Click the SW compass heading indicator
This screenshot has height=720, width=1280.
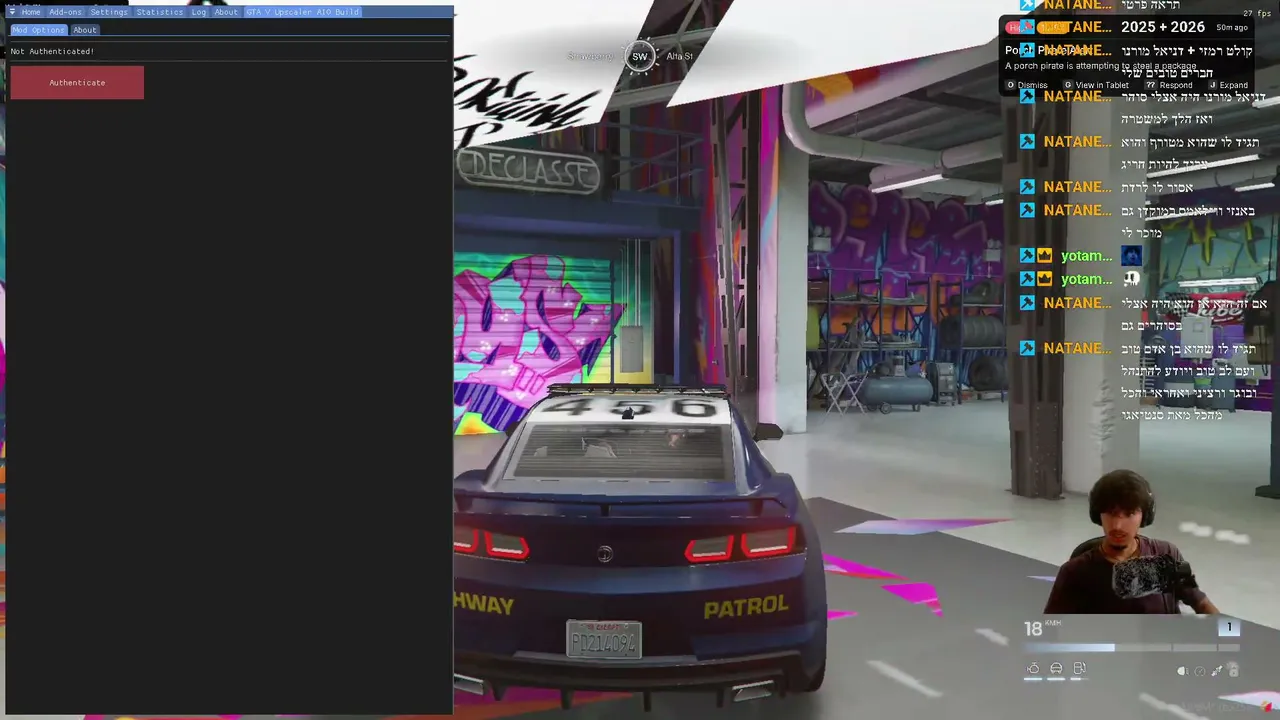[x=640, y=56]
